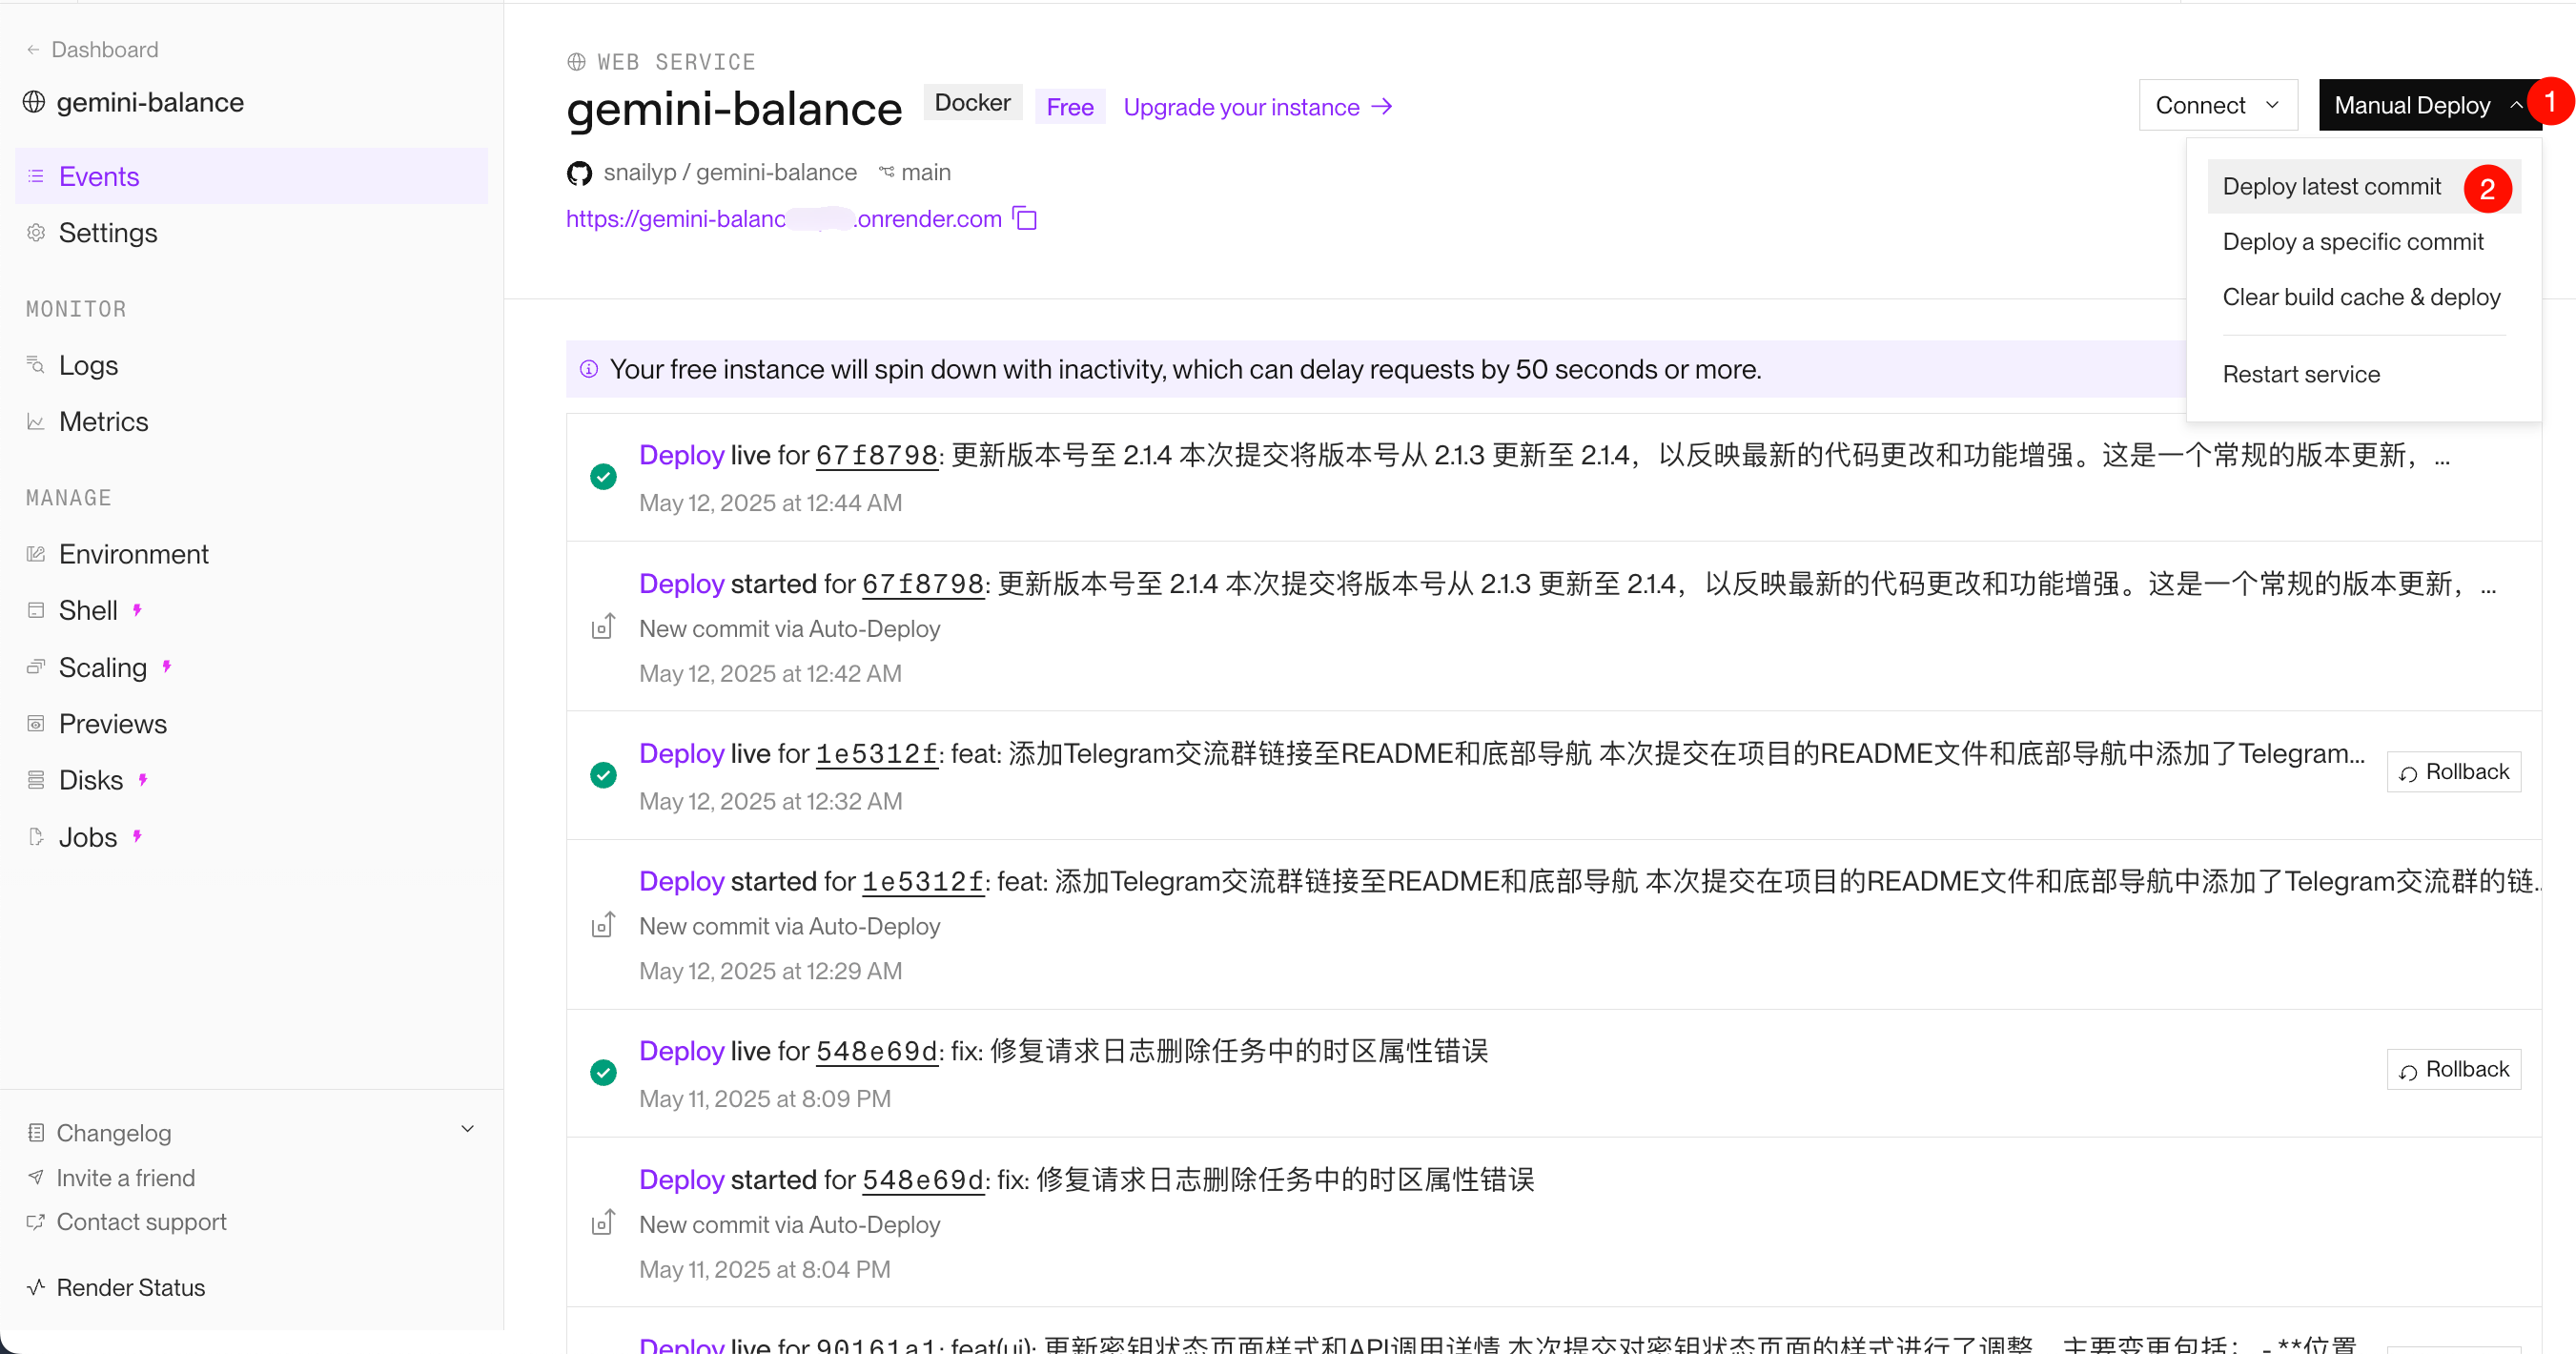The width and height of the screenshot is (2576, 1354).
Task: Click Upgrade your instance link
Action: pos(1257,107)
